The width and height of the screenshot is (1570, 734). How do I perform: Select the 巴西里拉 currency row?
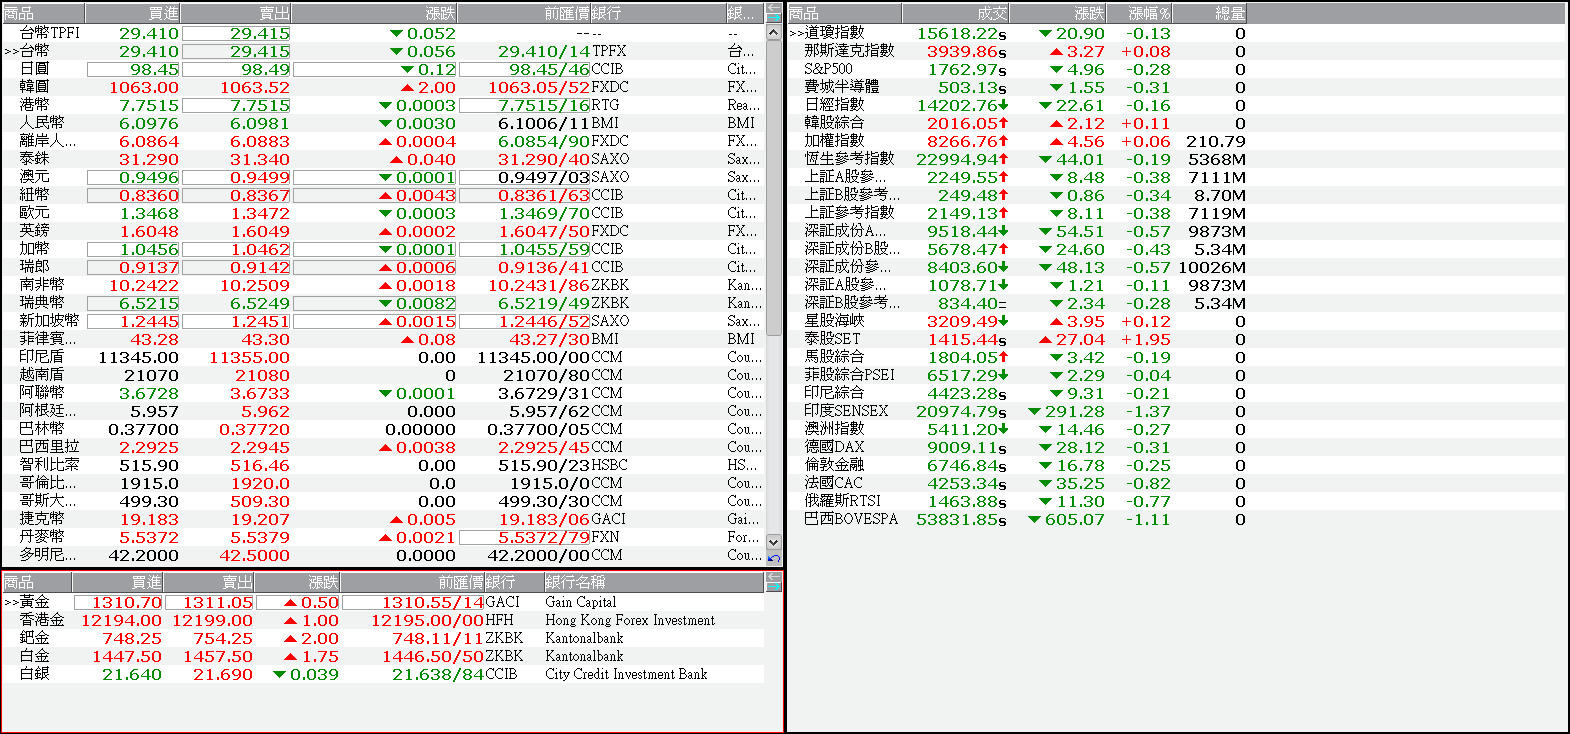tap(384, 447)
